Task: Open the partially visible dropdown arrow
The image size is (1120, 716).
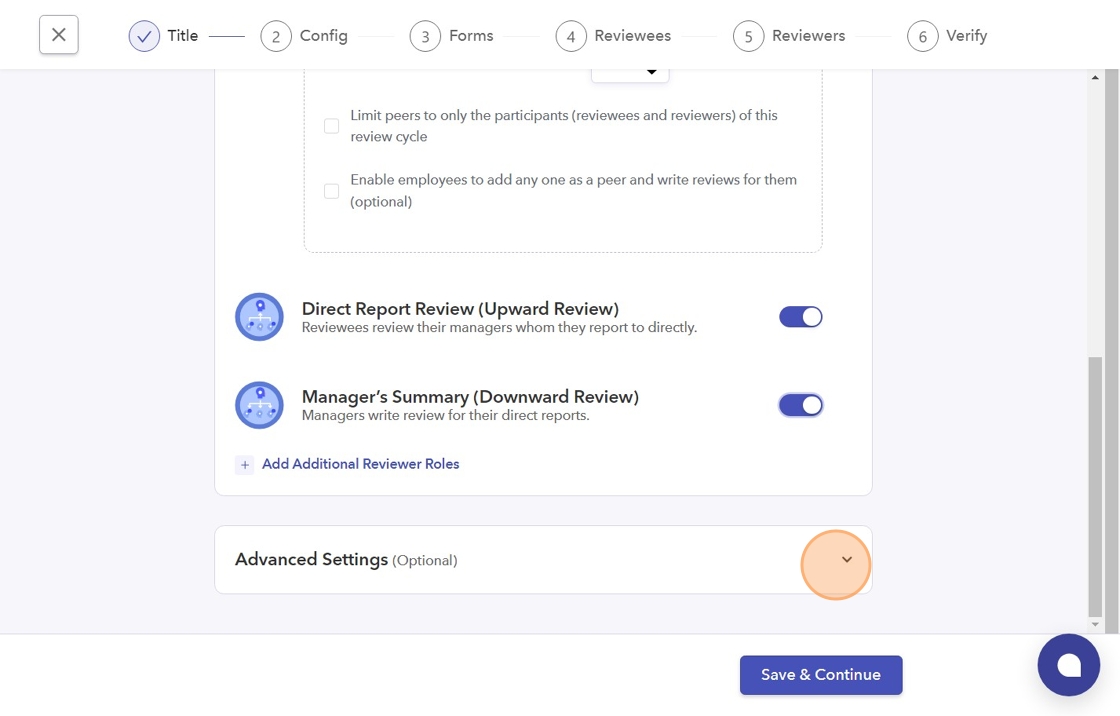Action: click(x=652, y=72)
